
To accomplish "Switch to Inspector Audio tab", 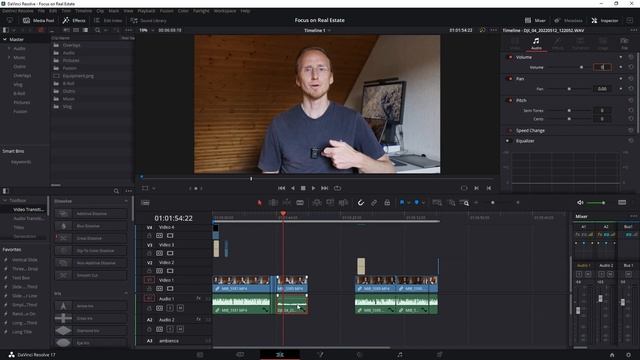I will click(x=536, y=43).
